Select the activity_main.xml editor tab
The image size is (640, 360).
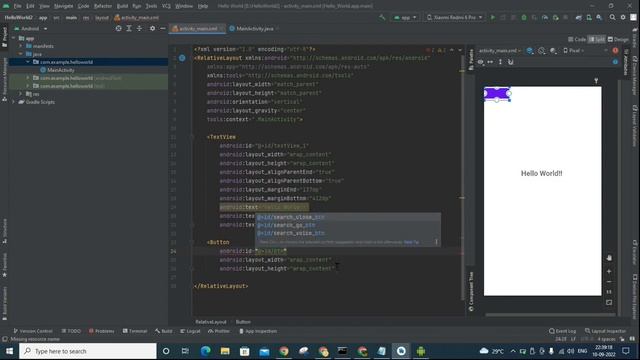tap(198, 29)
